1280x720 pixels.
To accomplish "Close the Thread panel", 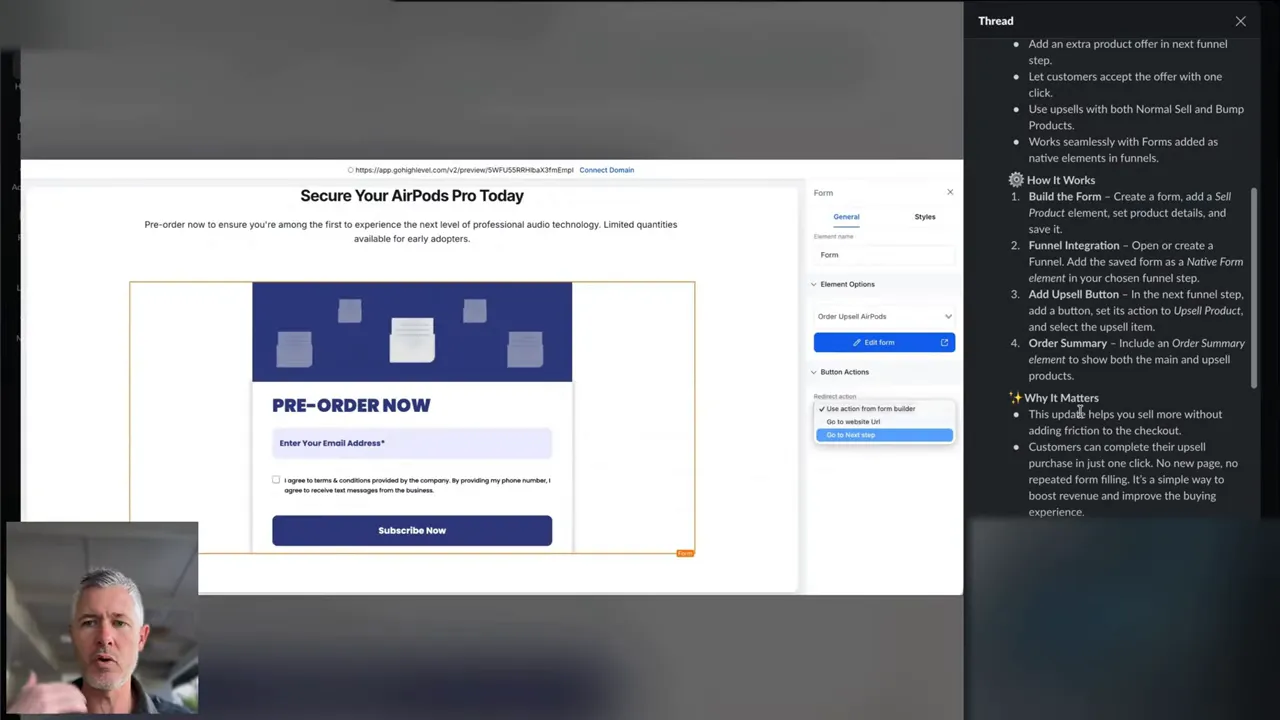I will 1240,21.
